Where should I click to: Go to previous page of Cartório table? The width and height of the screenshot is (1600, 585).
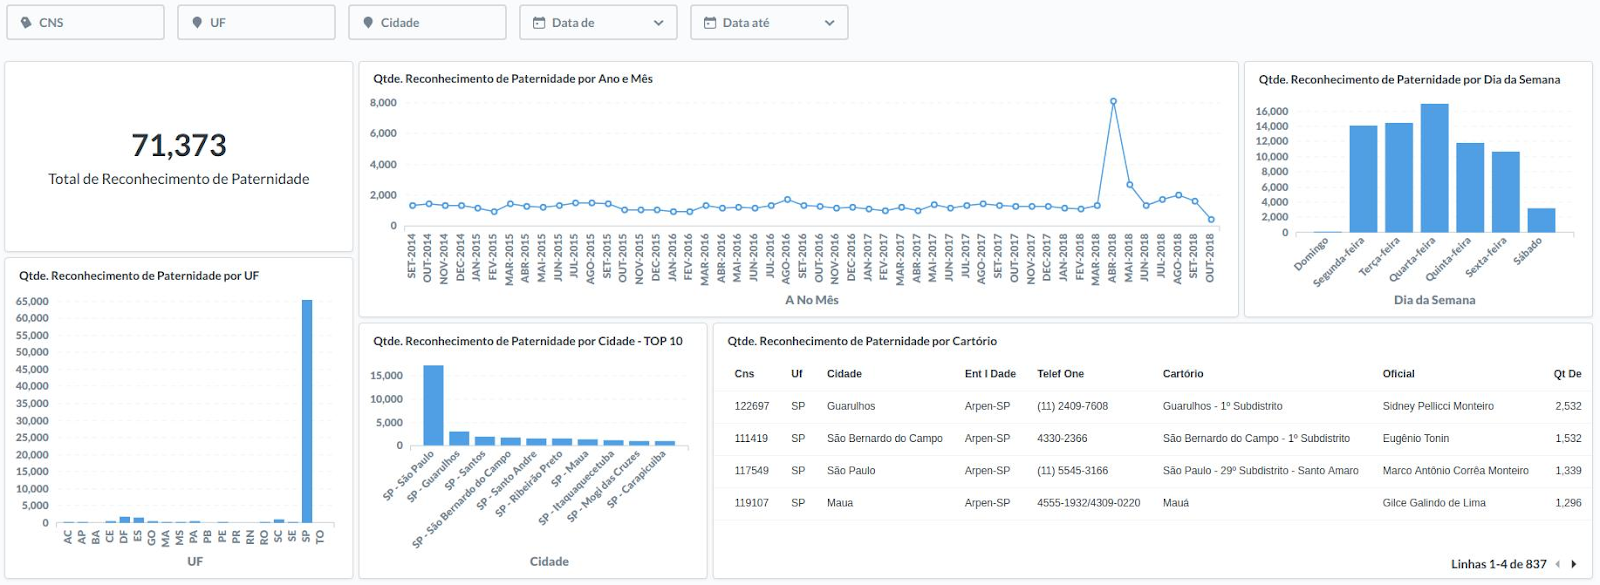tap(1558, 564)
